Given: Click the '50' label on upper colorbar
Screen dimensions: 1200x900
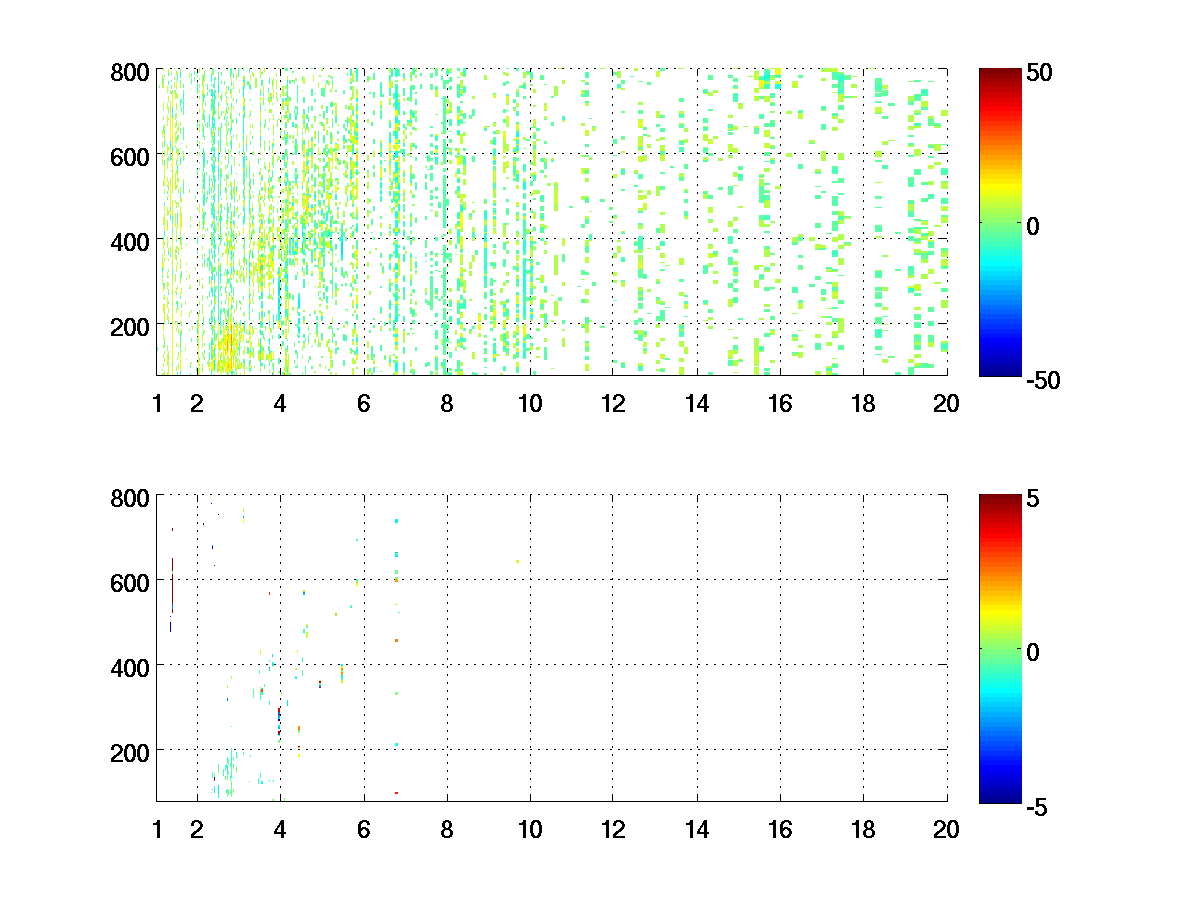Looking at the screenshot, I should click(x=1040, y=73).
